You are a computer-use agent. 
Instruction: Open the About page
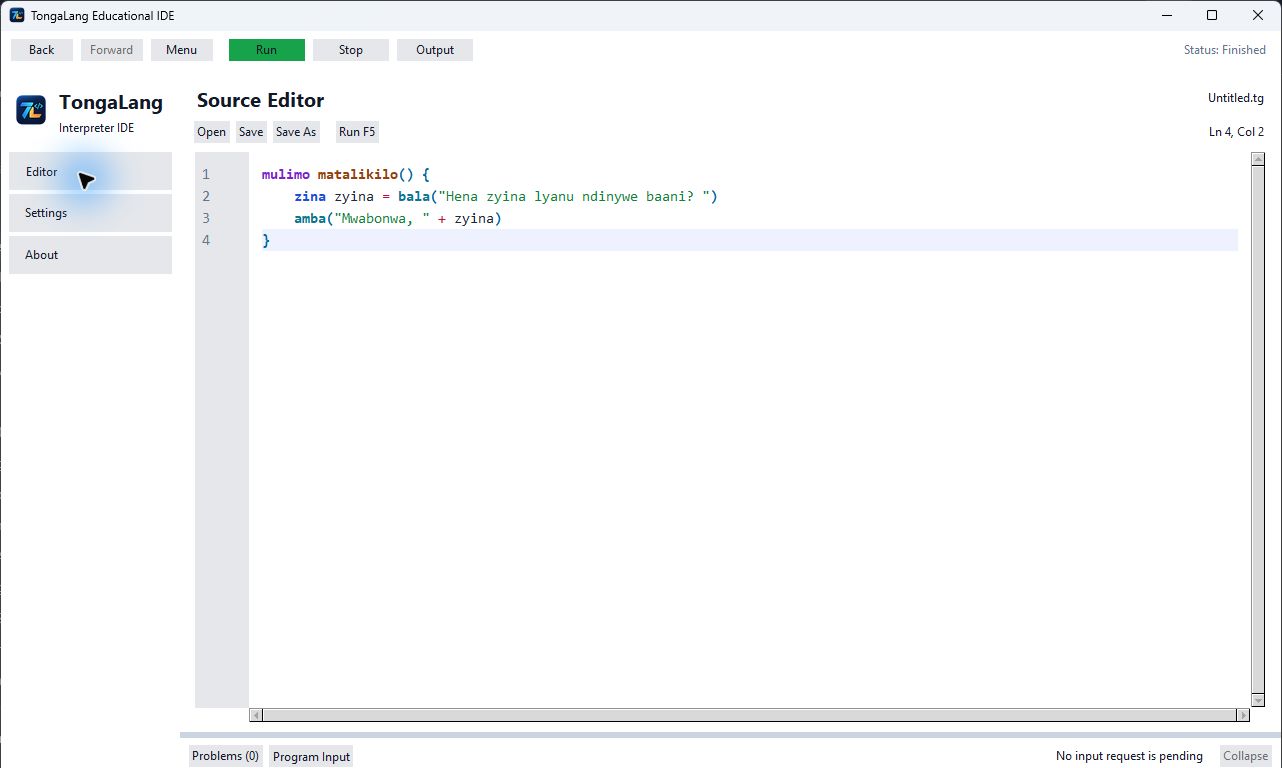(x=90, y=255)
